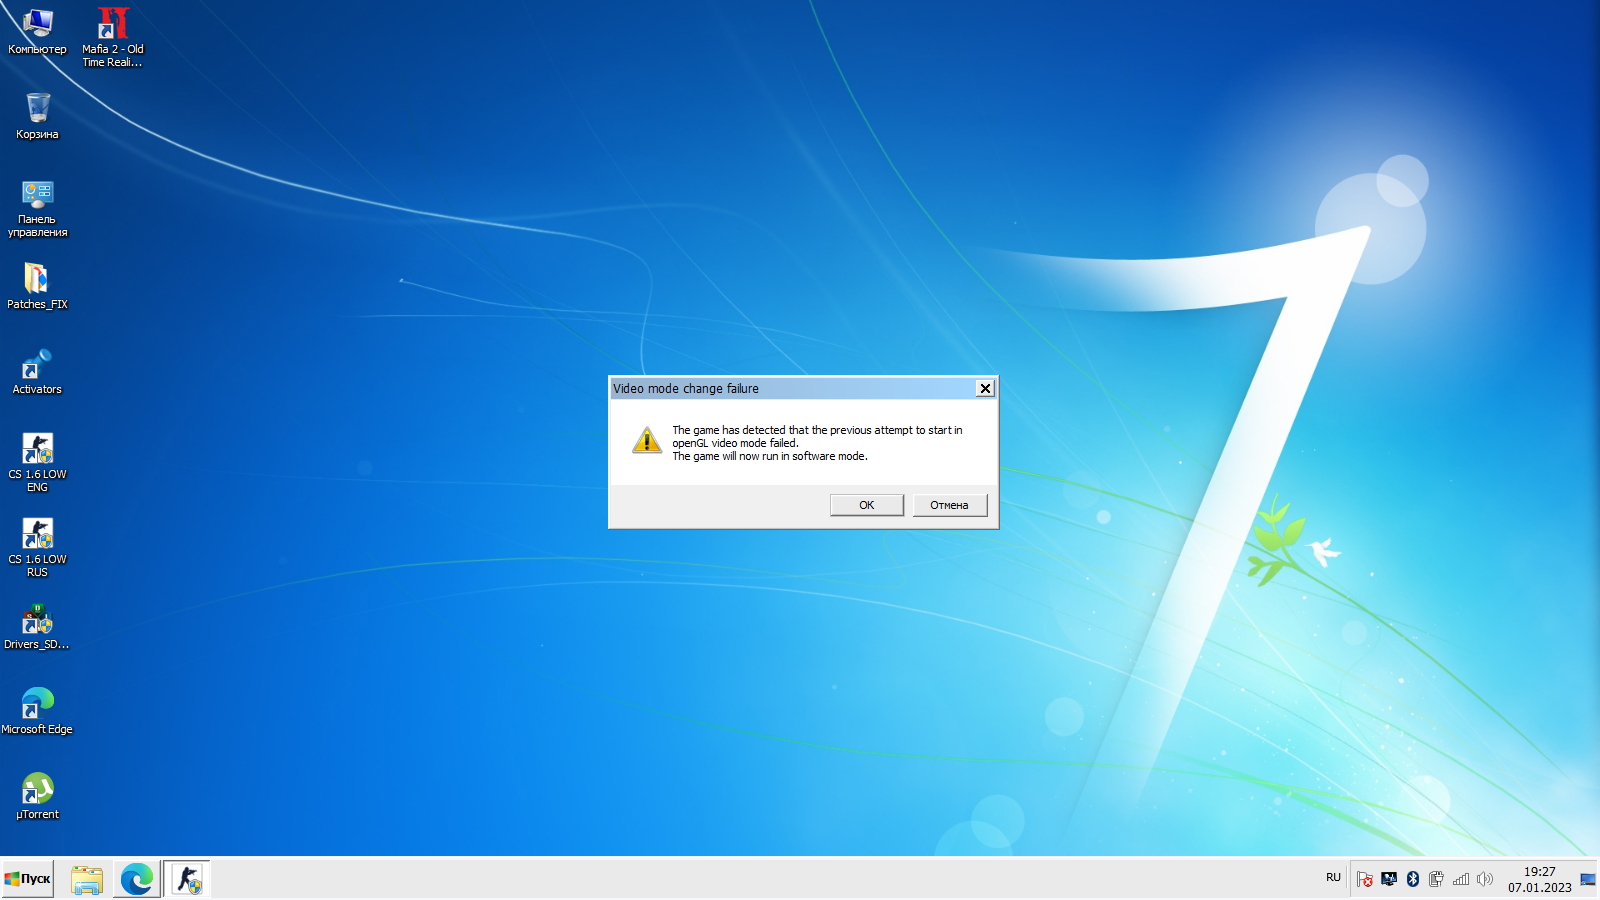Click the Show desktop button in the tray corner
Image resolution: width=1600 pixels, height=900 pixels.
point(1588,879)
